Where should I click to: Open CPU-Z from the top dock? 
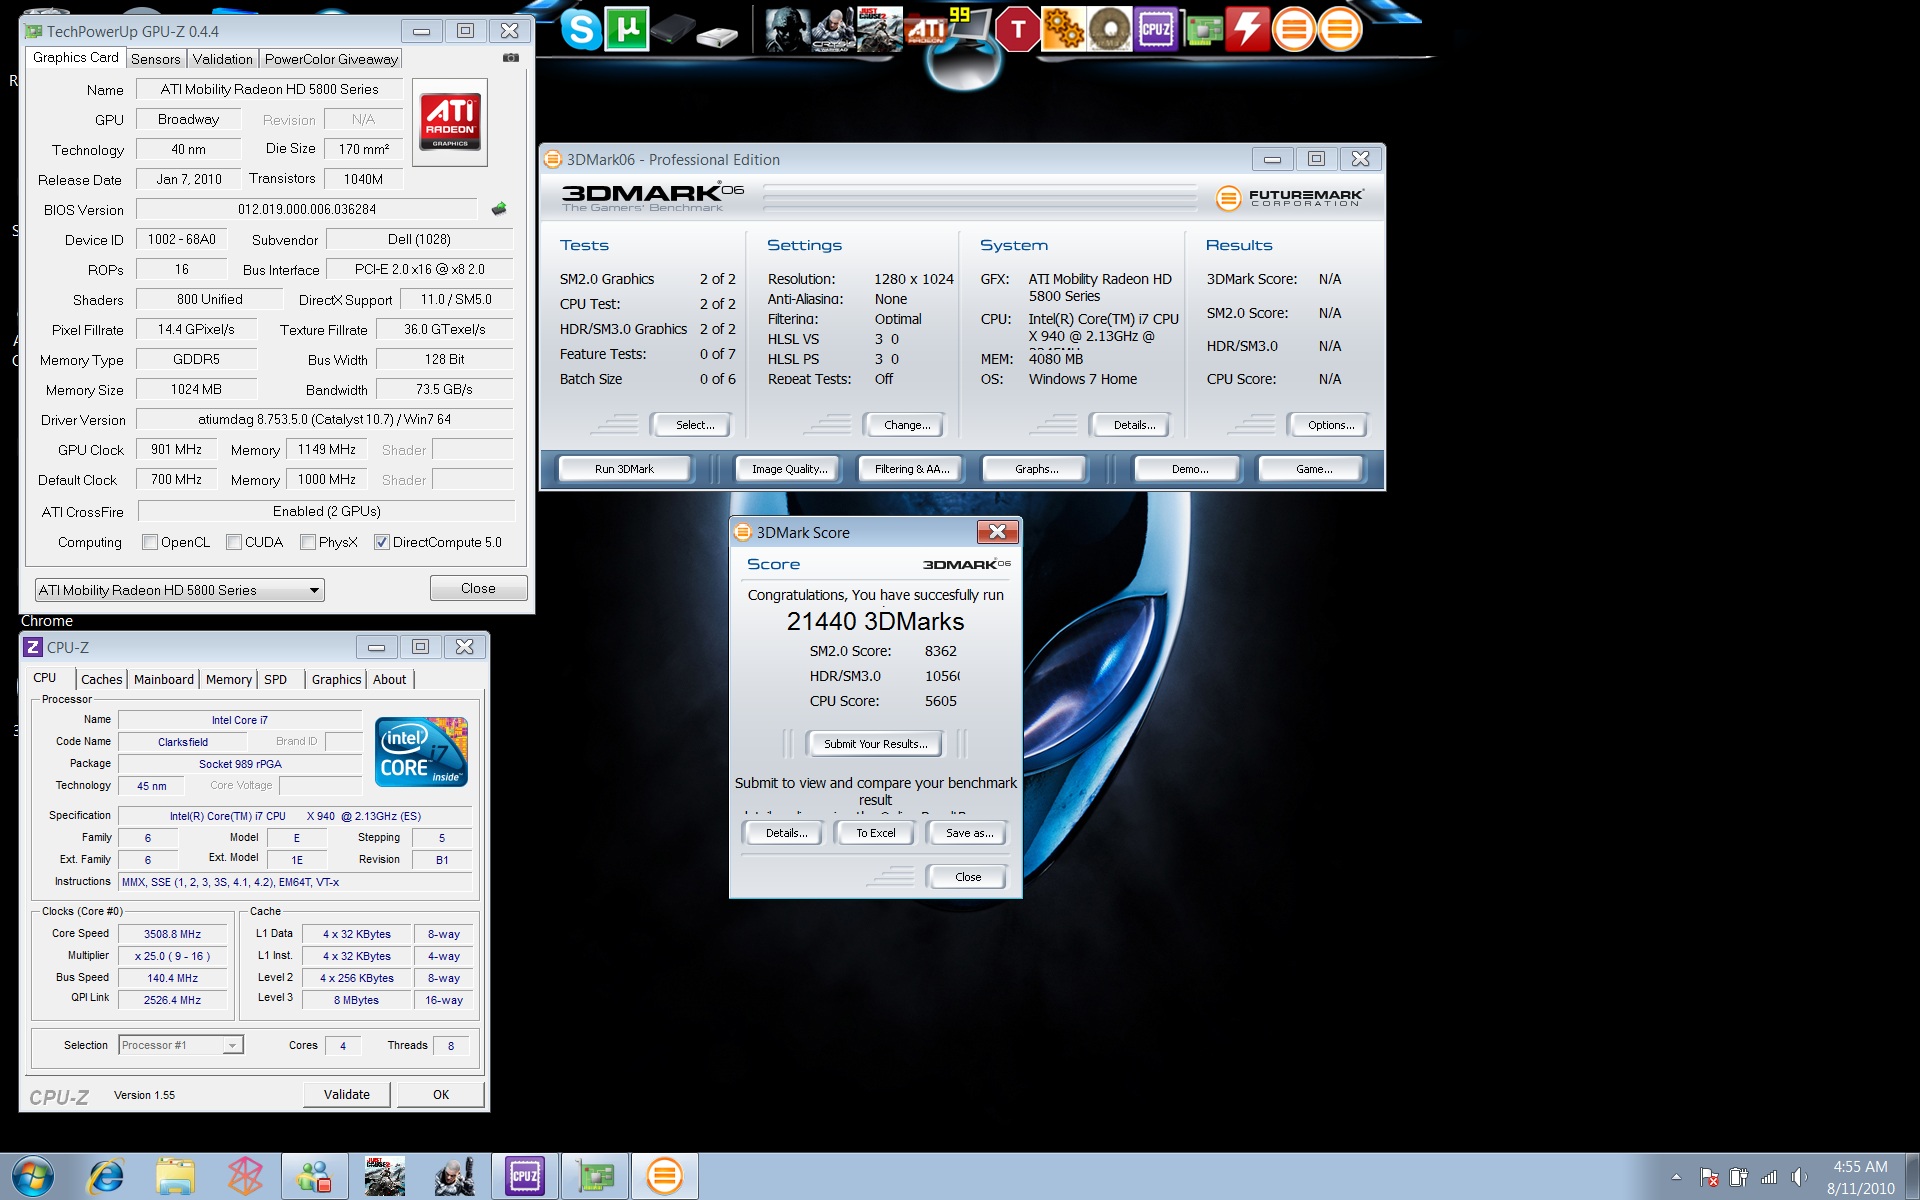(1155, 29)
